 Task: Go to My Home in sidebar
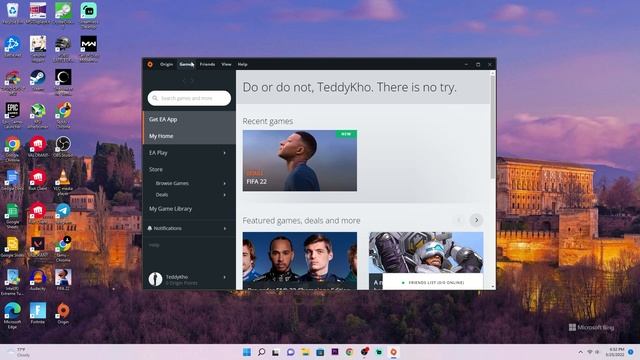click(189, 136)
